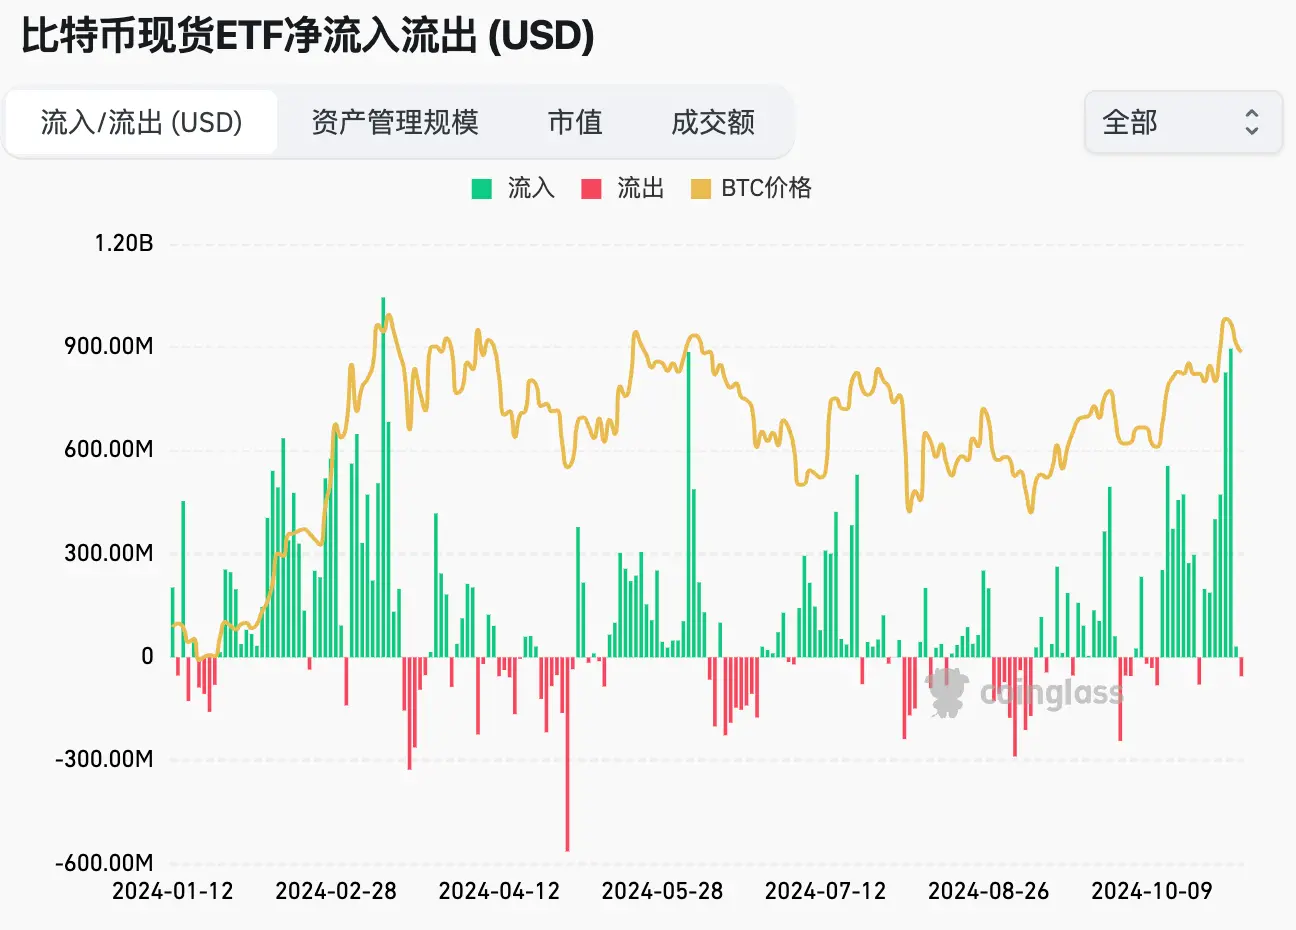Screen dimensions: 1296x930
Task: Click the coinglass watermark text
Action: tap(1051, 693)
